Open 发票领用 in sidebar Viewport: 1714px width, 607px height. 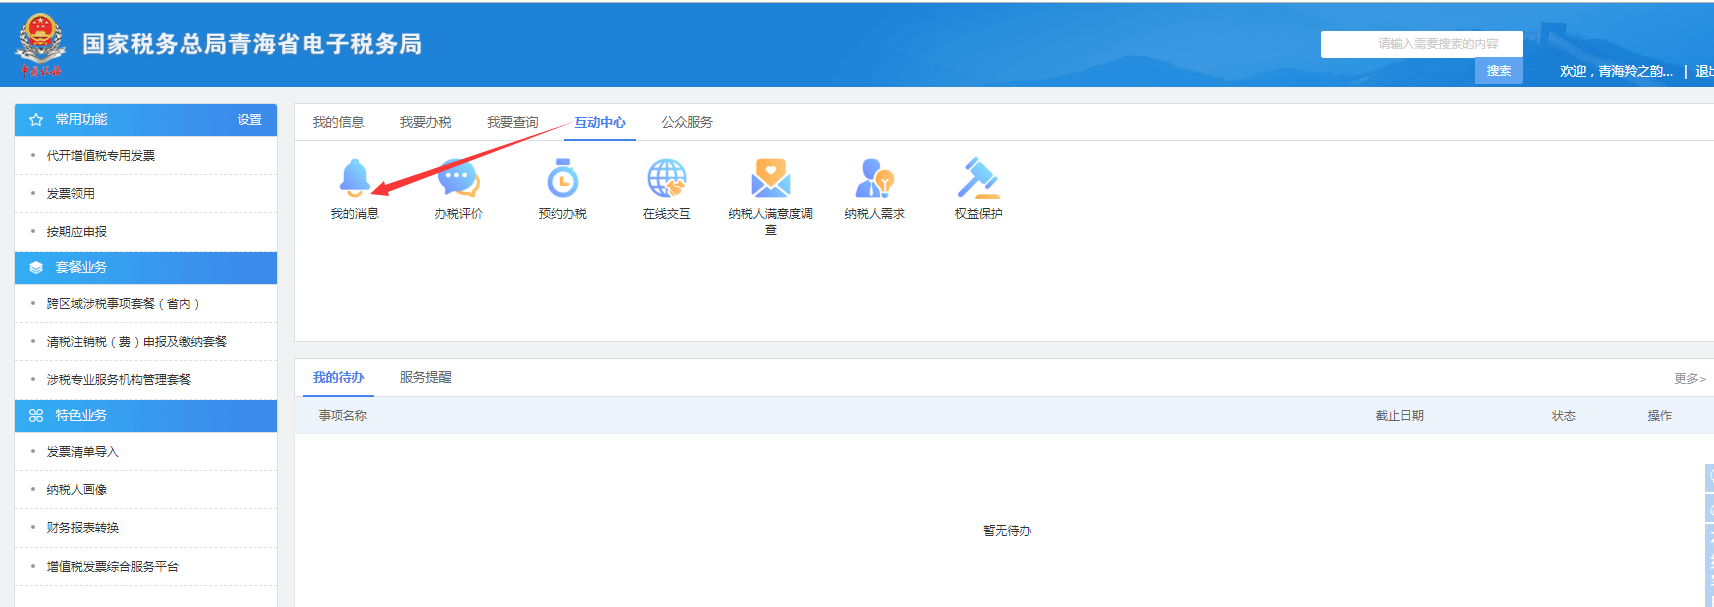[71, 194]
